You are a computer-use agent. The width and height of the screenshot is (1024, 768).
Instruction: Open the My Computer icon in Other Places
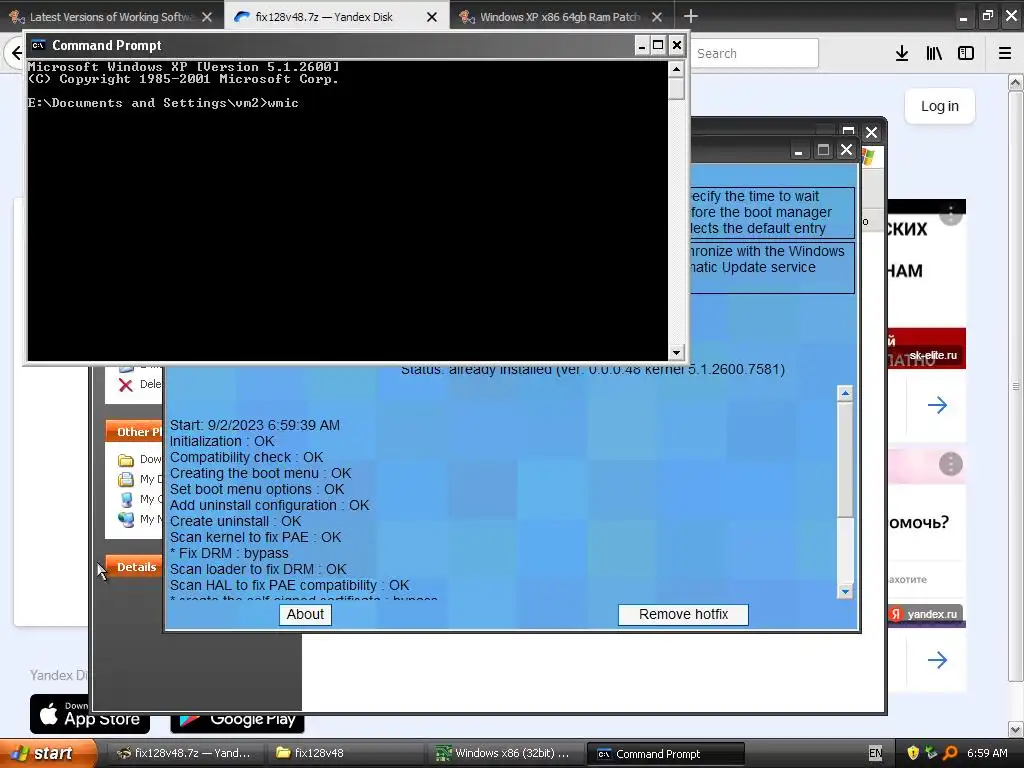pyautogui.click(x=126, y=500)
